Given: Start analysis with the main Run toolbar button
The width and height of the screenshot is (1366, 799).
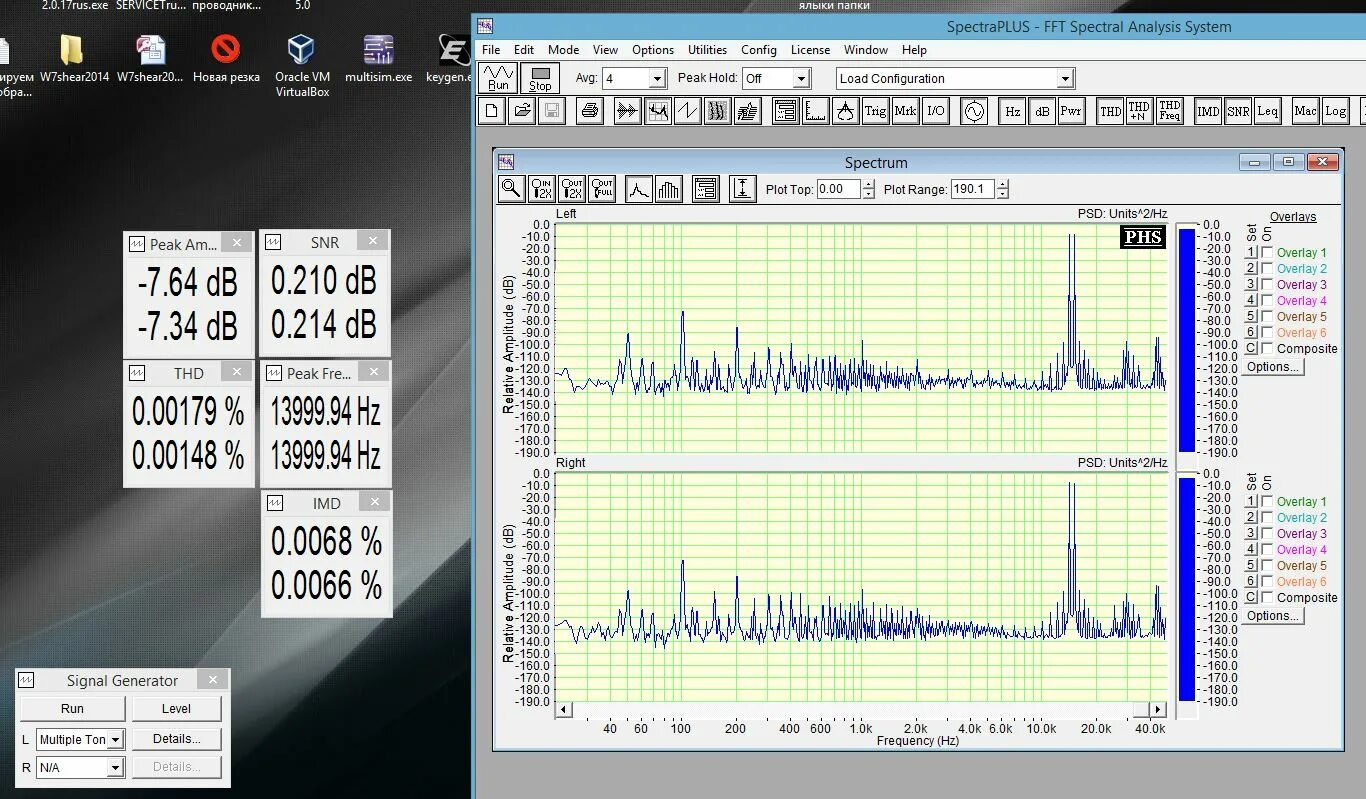Looking at the screenshot, I should click(498, 77).
